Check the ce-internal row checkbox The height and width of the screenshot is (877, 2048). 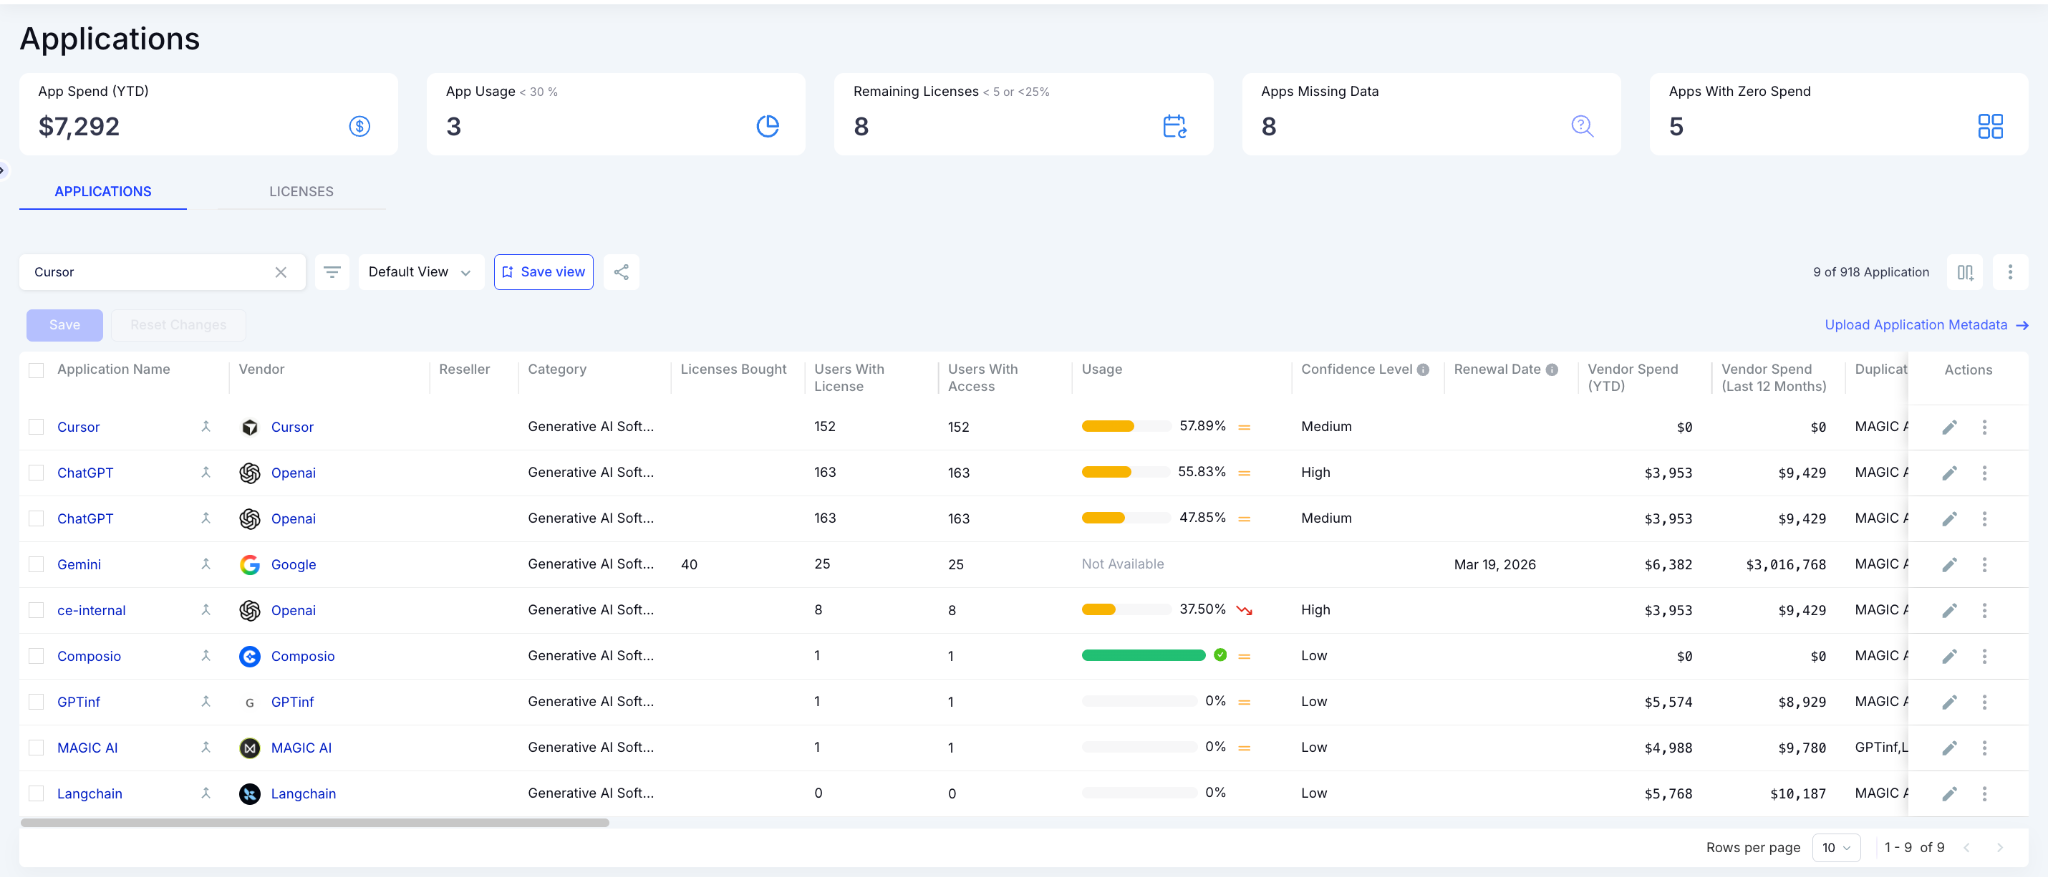point(36,610)
